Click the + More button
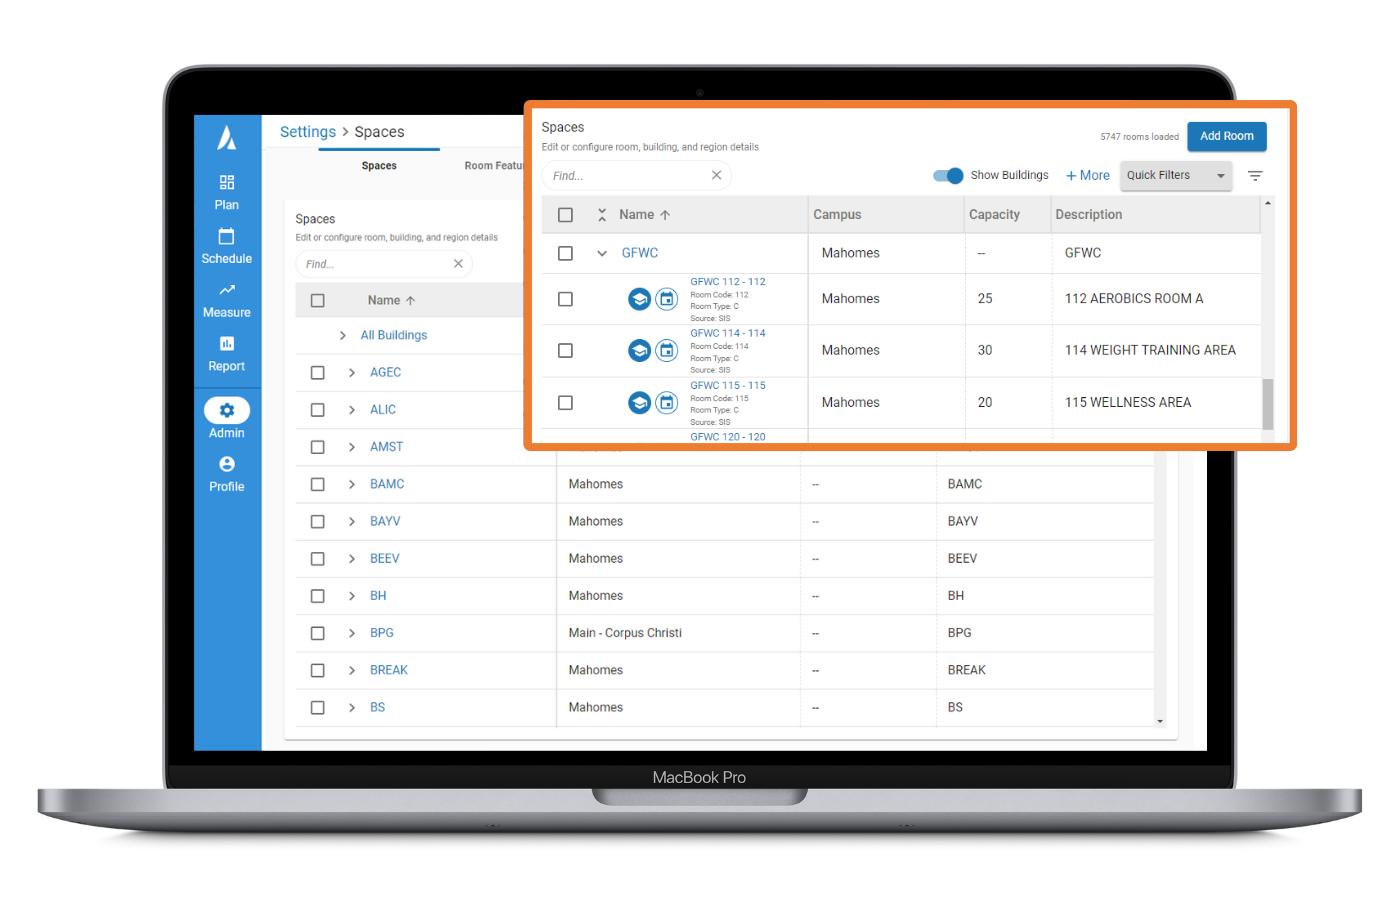 coord(1088,176)
